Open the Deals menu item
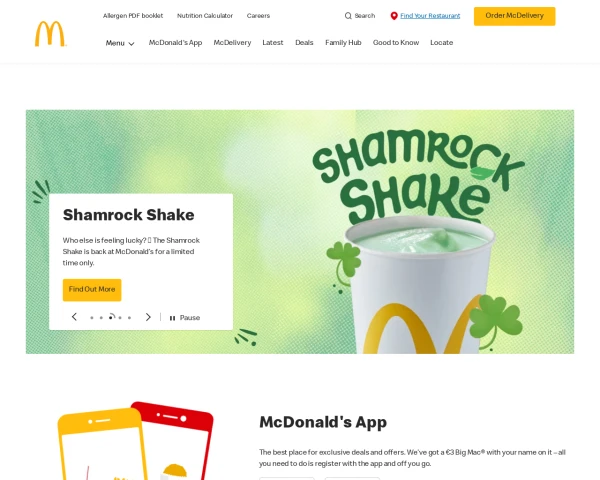Screen dimensions: 600x480 pos(304,42)
